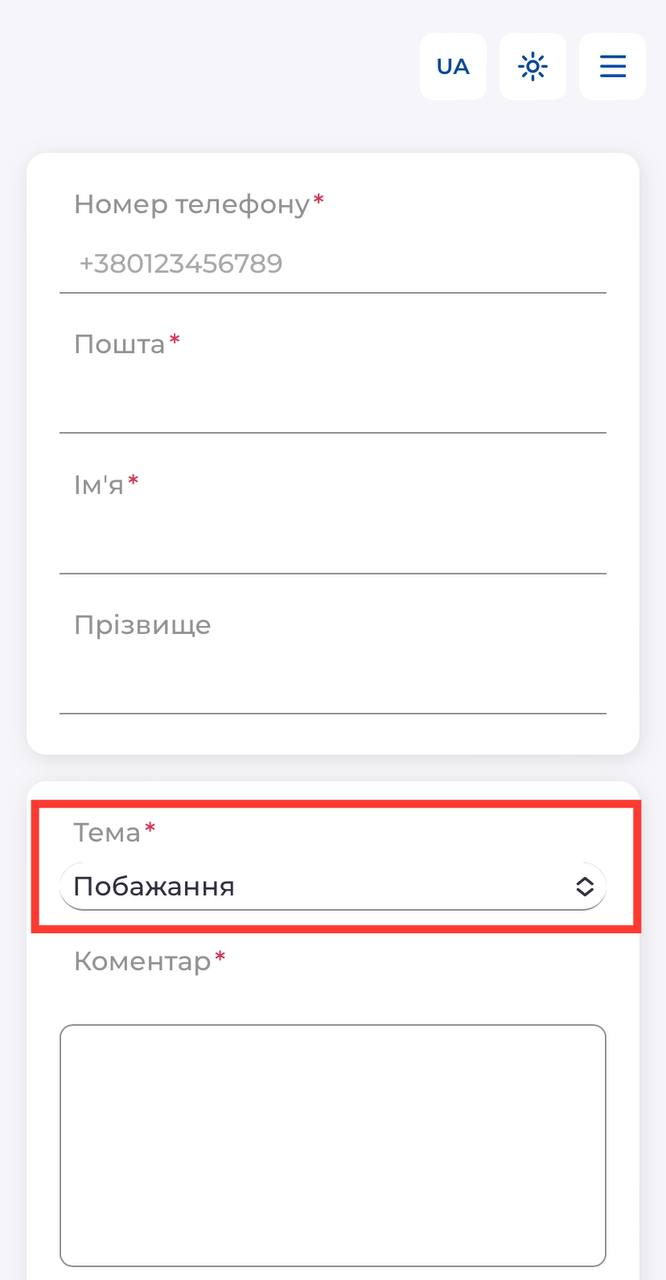Click the Ім'я field label
Screen dimensions: 666x1280
click(98, 485)
